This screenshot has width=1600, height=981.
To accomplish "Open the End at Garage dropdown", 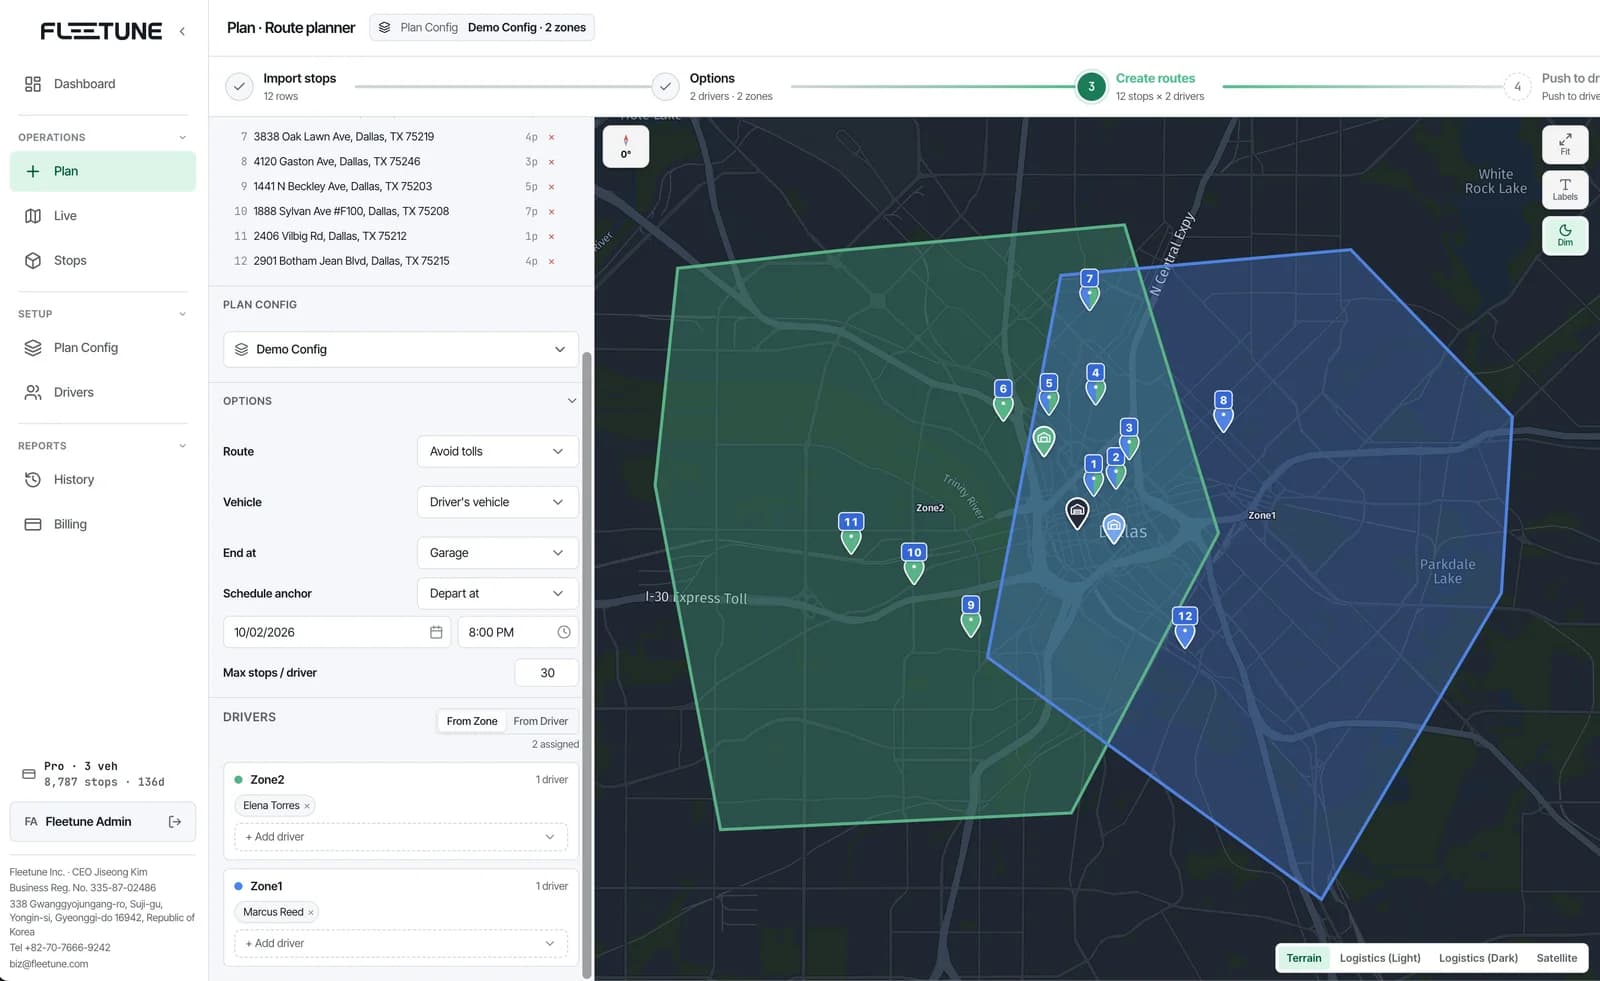I will (497, 553).
